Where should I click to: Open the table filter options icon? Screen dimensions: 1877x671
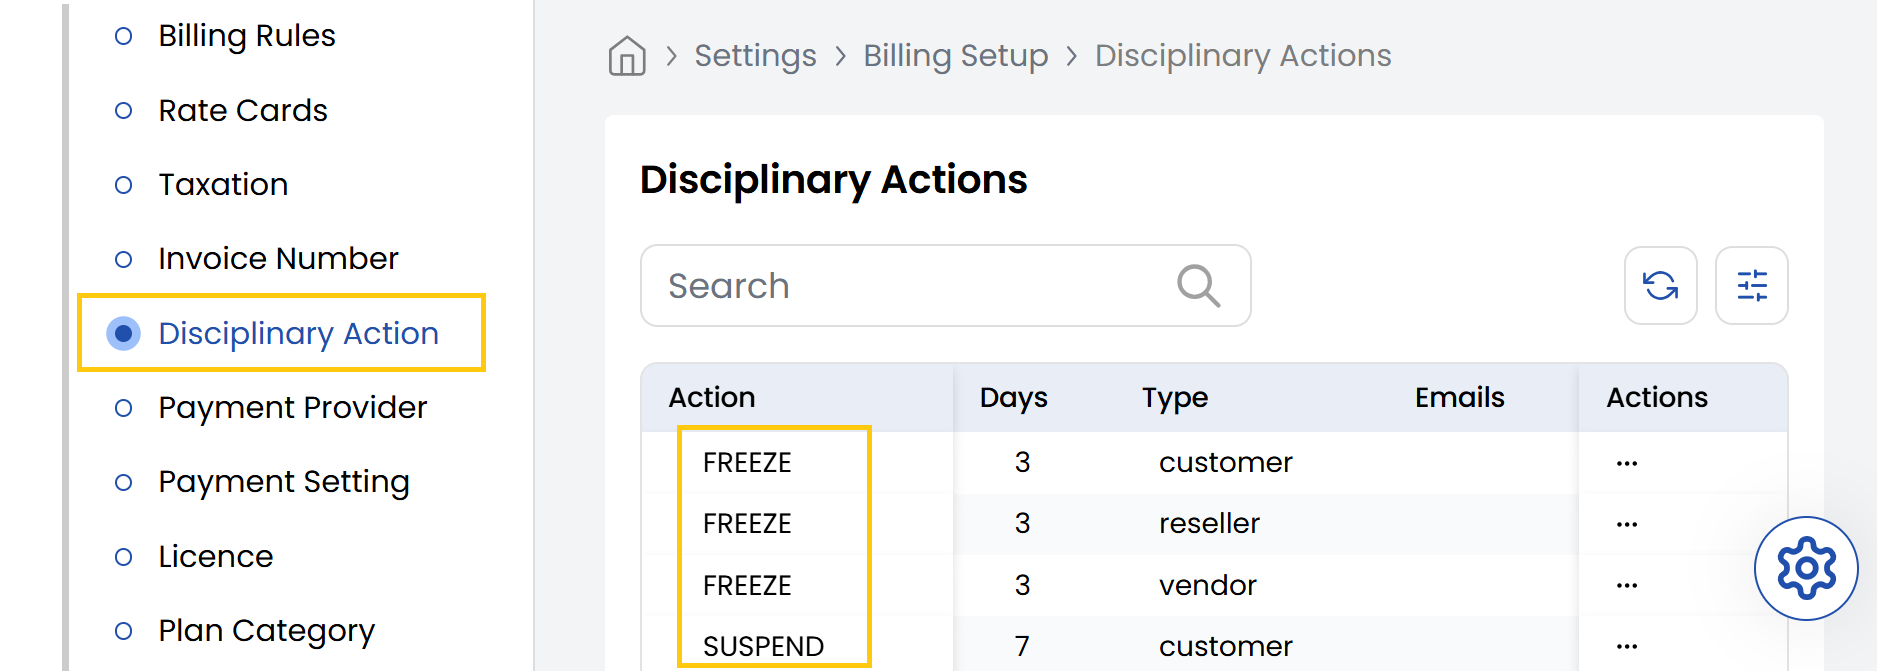1751,286
